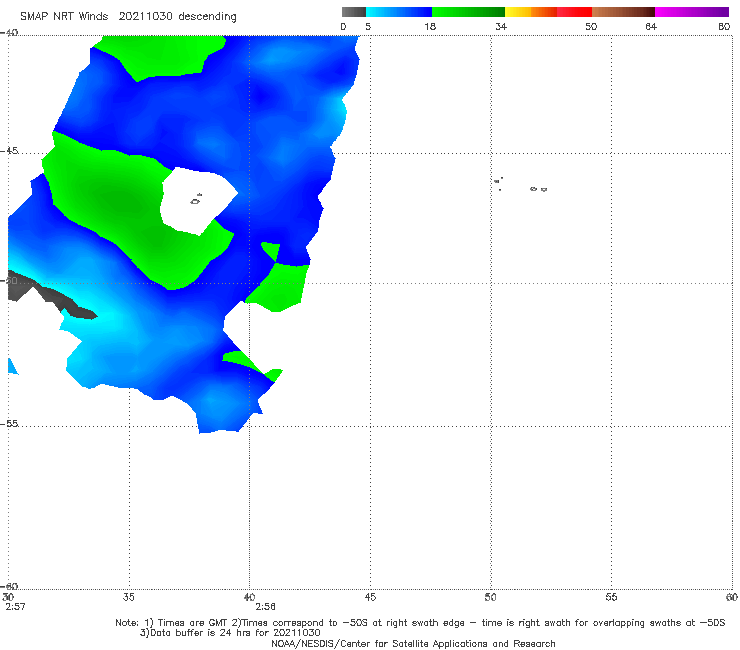
Task: Click the swath time '2:57'
Action: pyautogui.click(x=15, y=607)
